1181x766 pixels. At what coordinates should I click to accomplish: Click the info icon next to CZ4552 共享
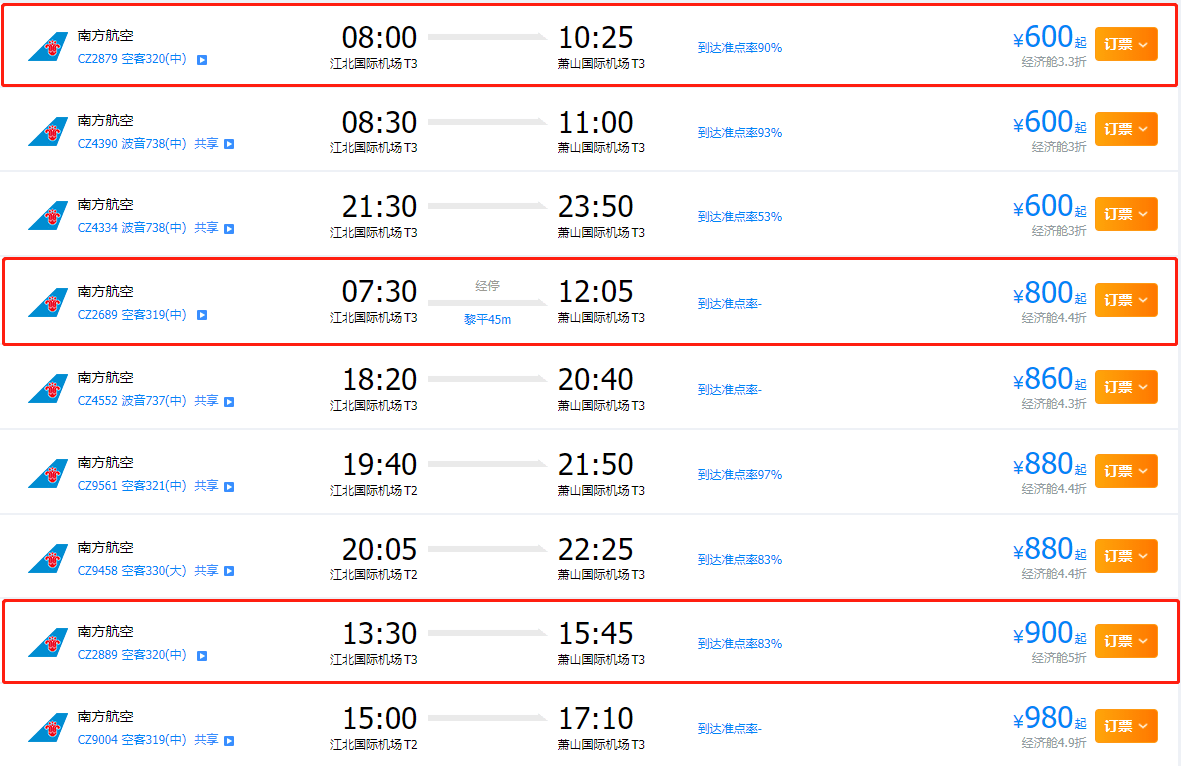229,401
